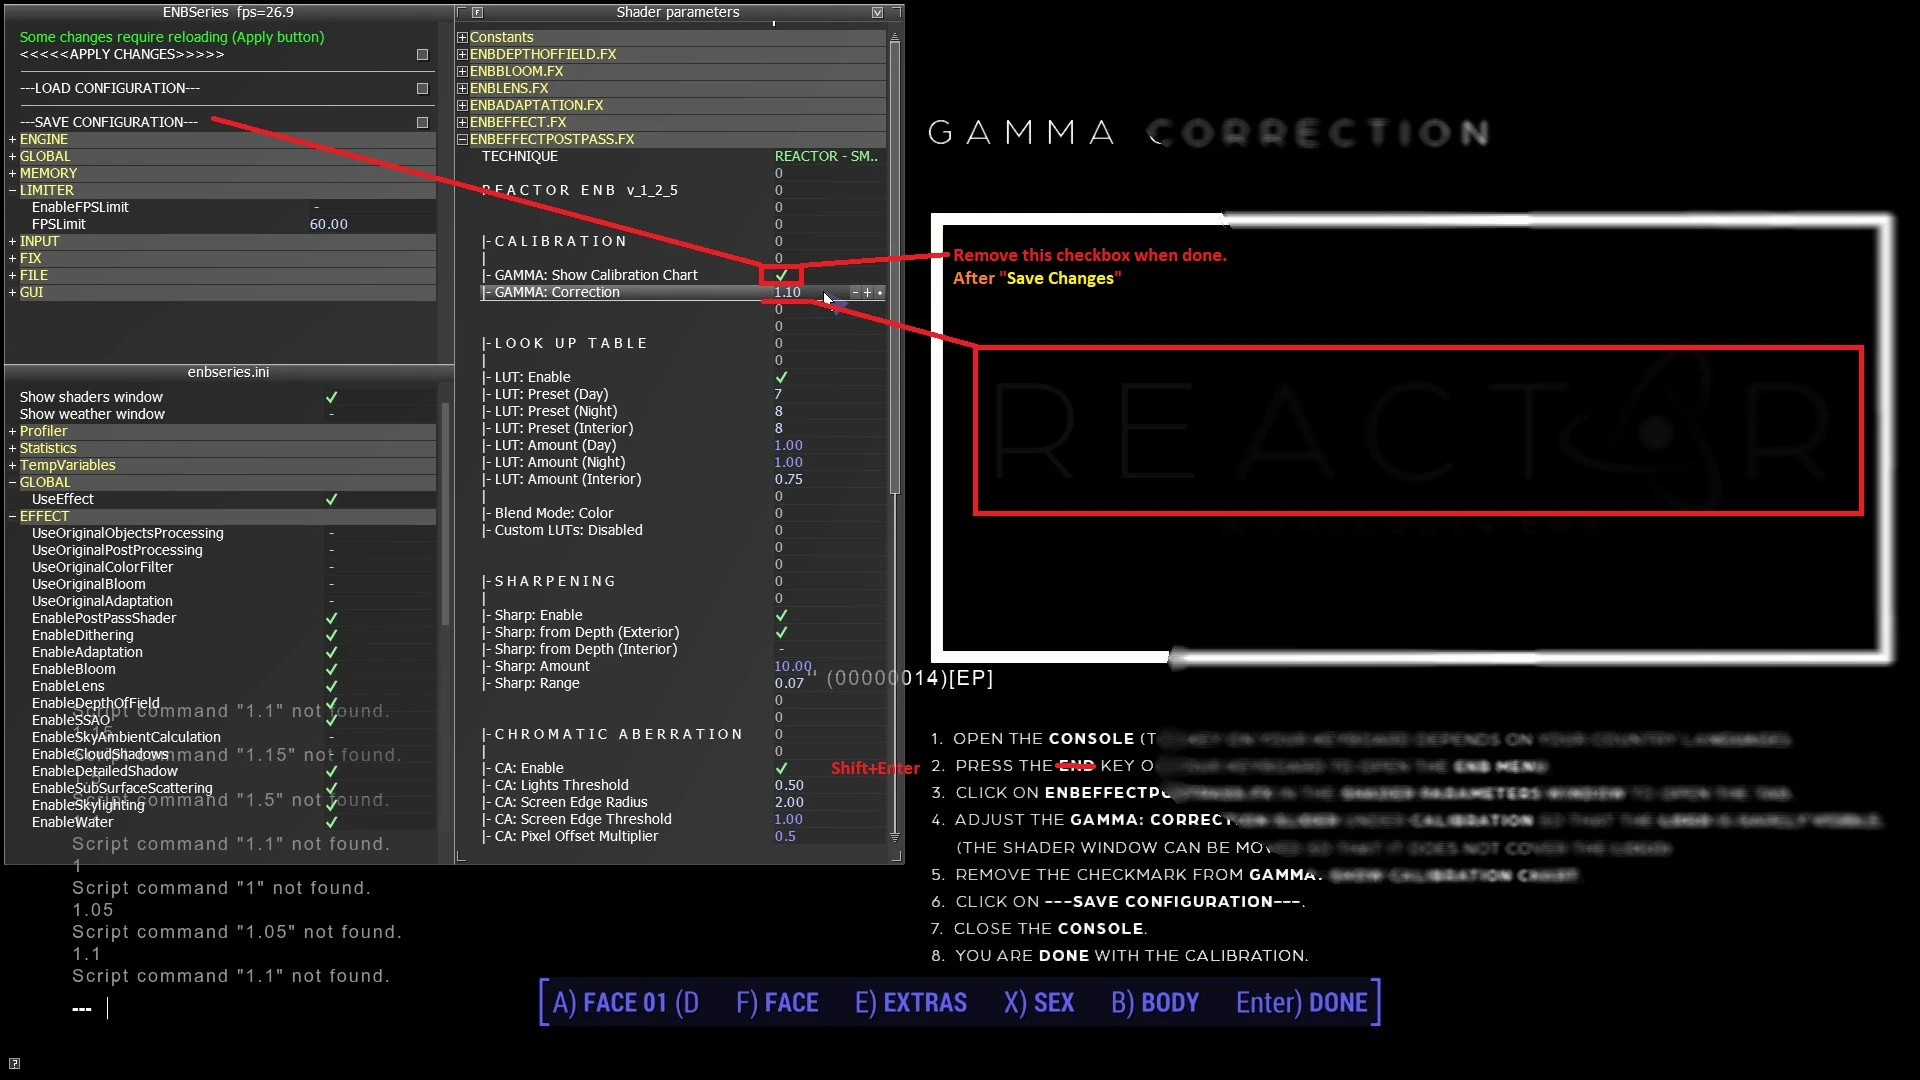Click the GAMMA: Correction value 1.10
Viewport: 1920px width, 1080px height.
click(x=787, y=293)
